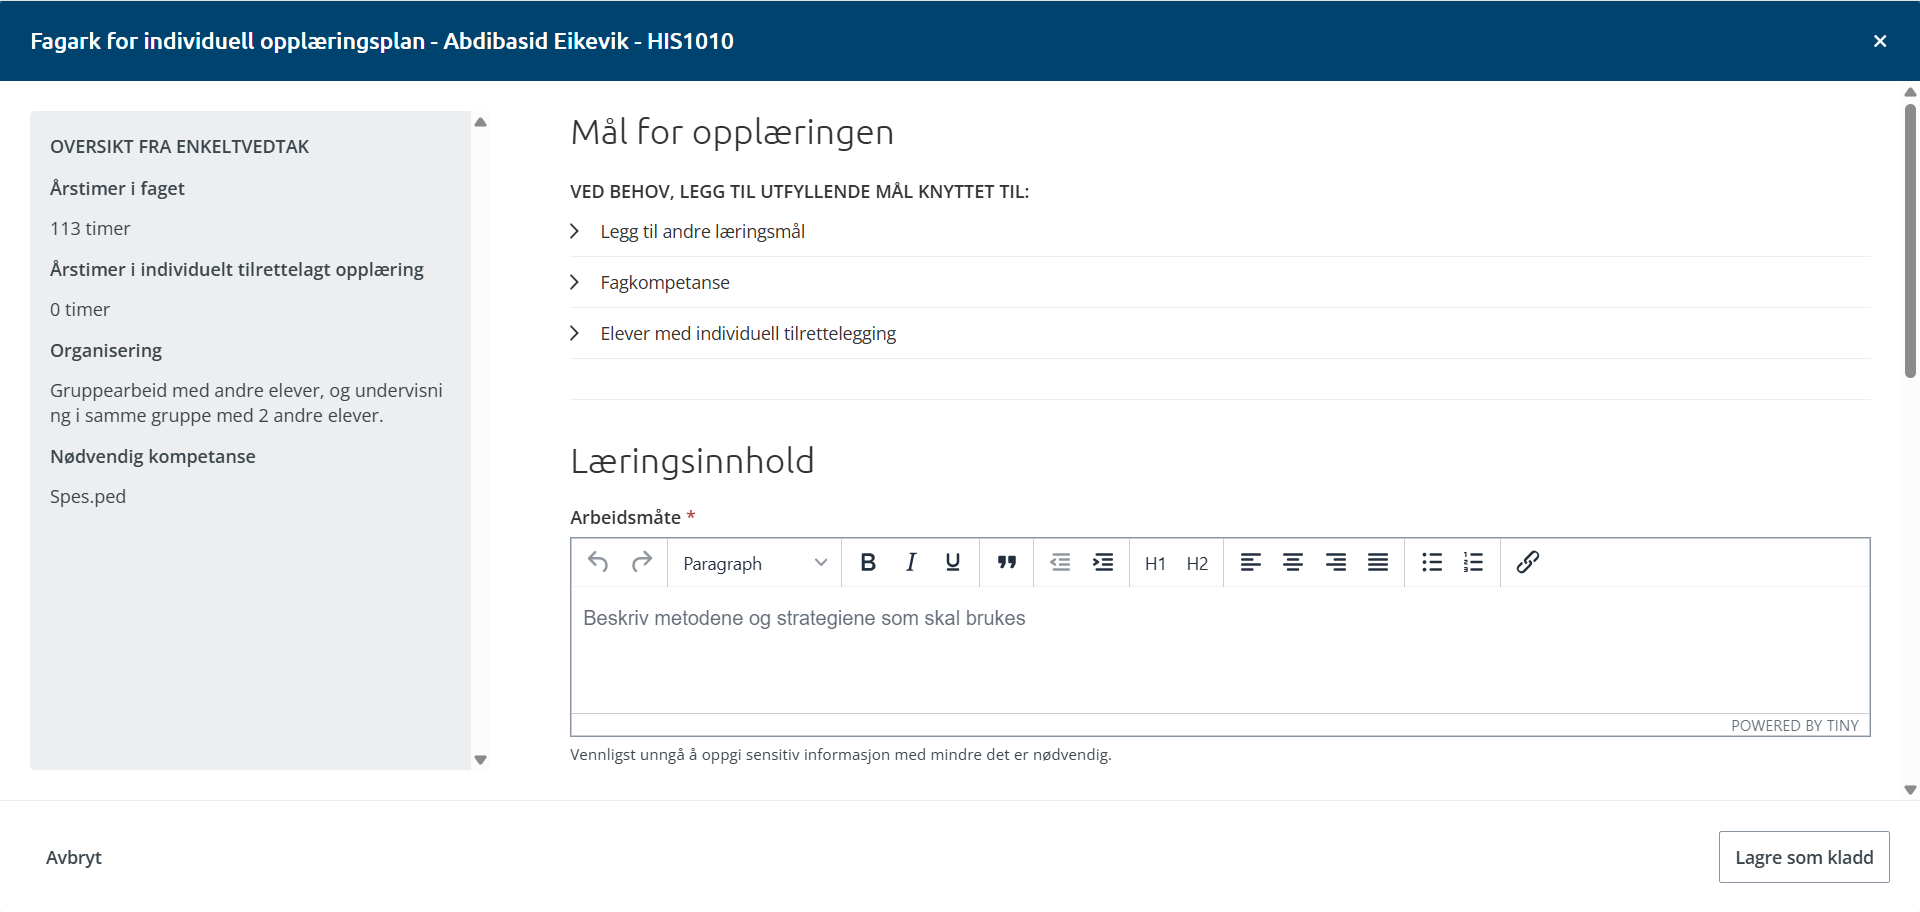
Task: Click in the Arbeidsmåte text area
Action: 1220,650
